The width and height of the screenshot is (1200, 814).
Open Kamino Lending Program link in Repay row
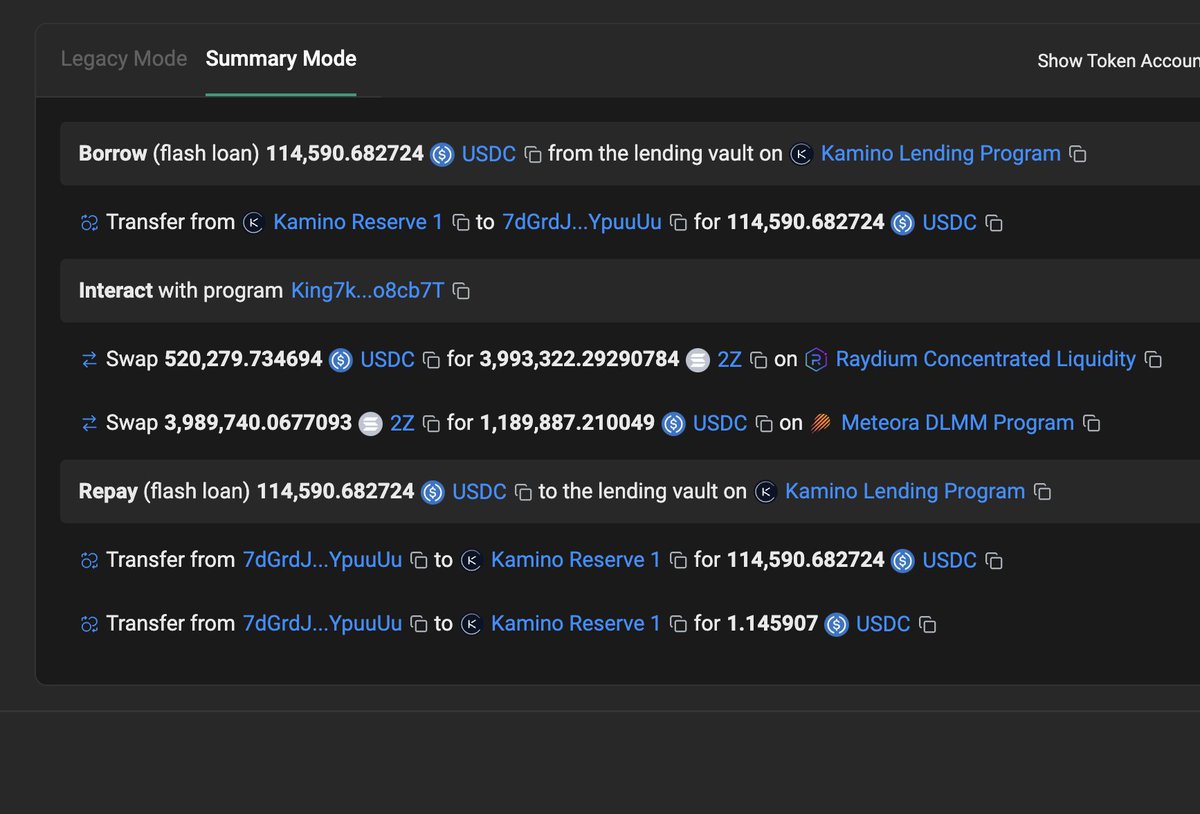[905, 491]
